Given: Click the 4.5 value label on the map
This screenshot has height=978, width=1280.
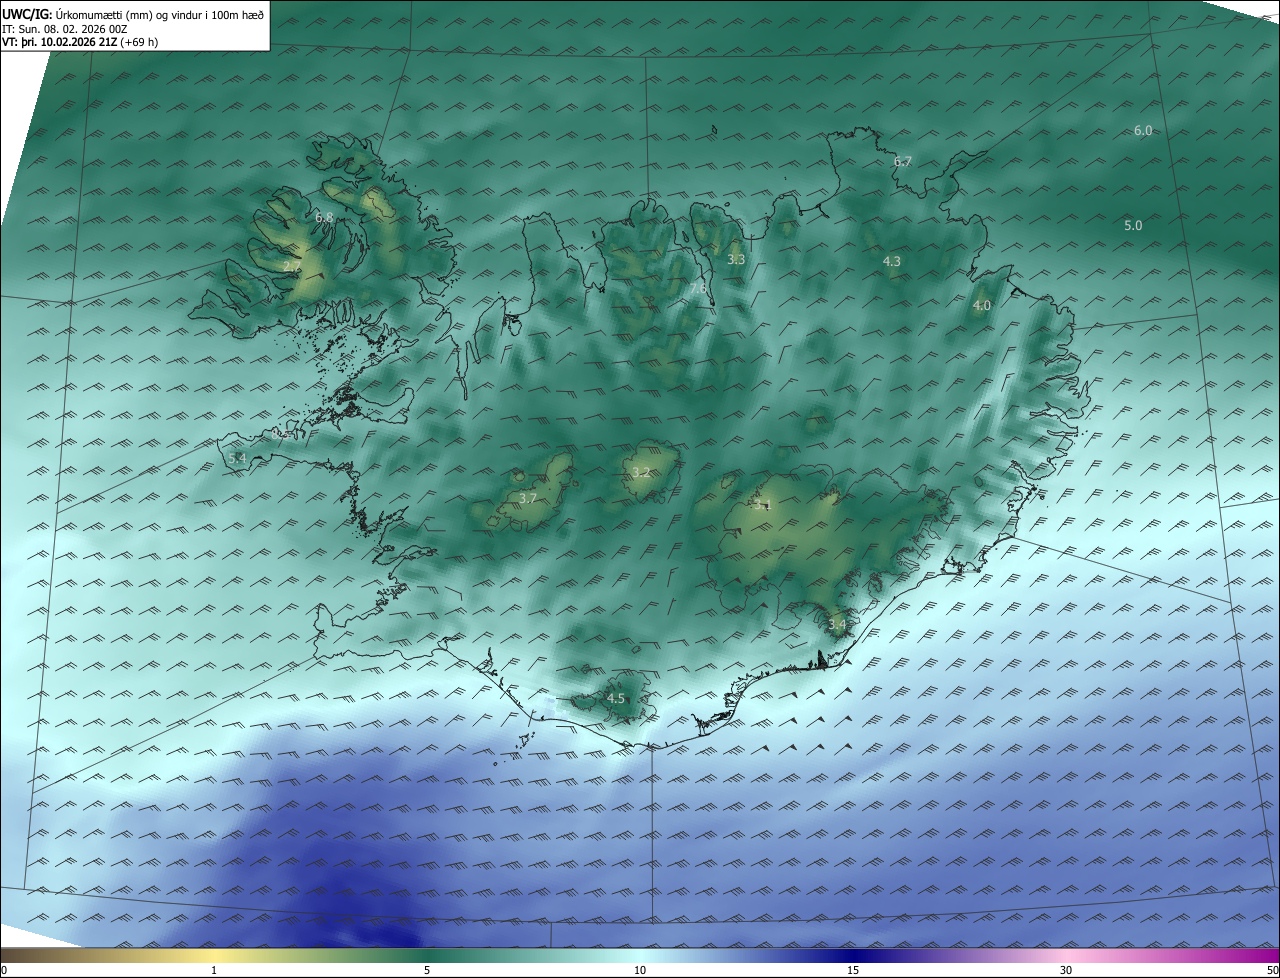Looking at the screenshot, I should [x=615, y=698].
